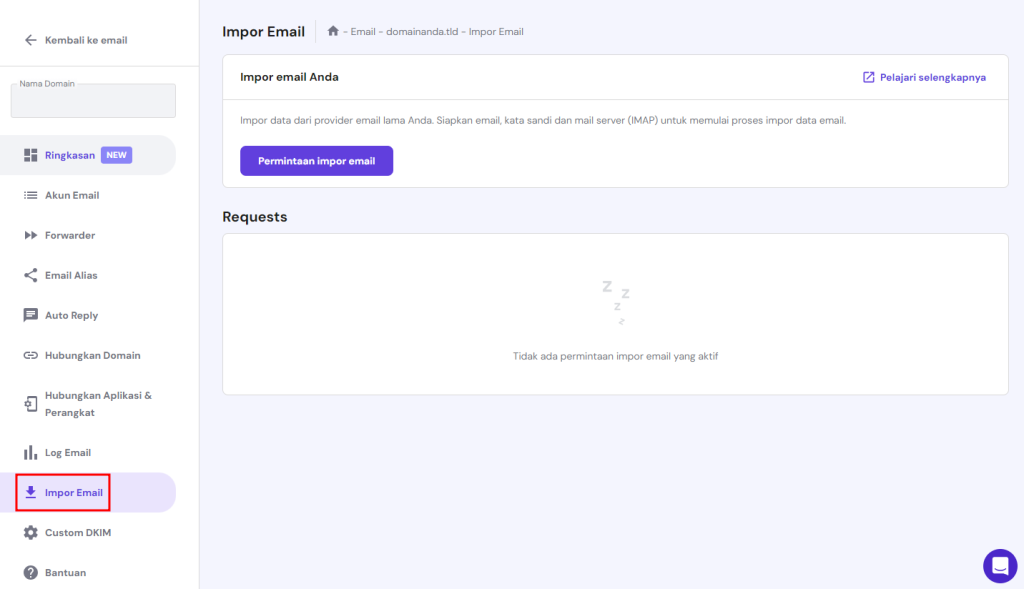Image resolution: width=1024 pixels, height=589 pixels.
Task: Open Auto Reply chat icon
Action: tap(30, 314)
